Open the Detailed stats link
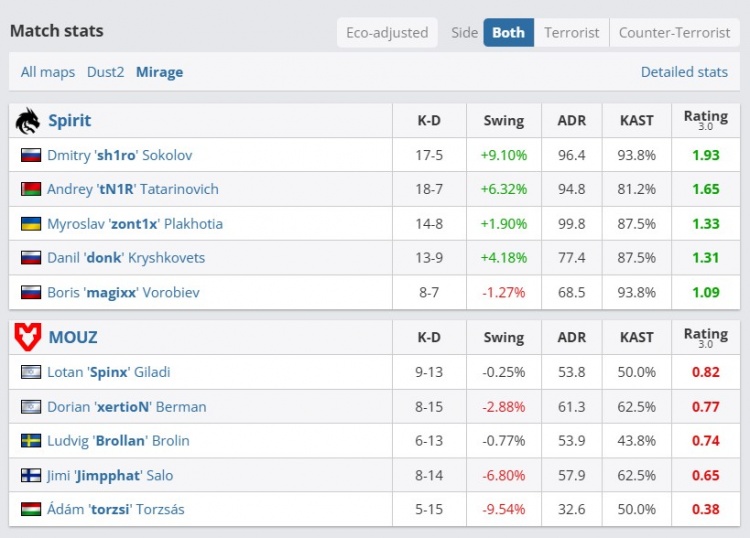The width and height of the screenshot is (750, 538). coord(684,72)
